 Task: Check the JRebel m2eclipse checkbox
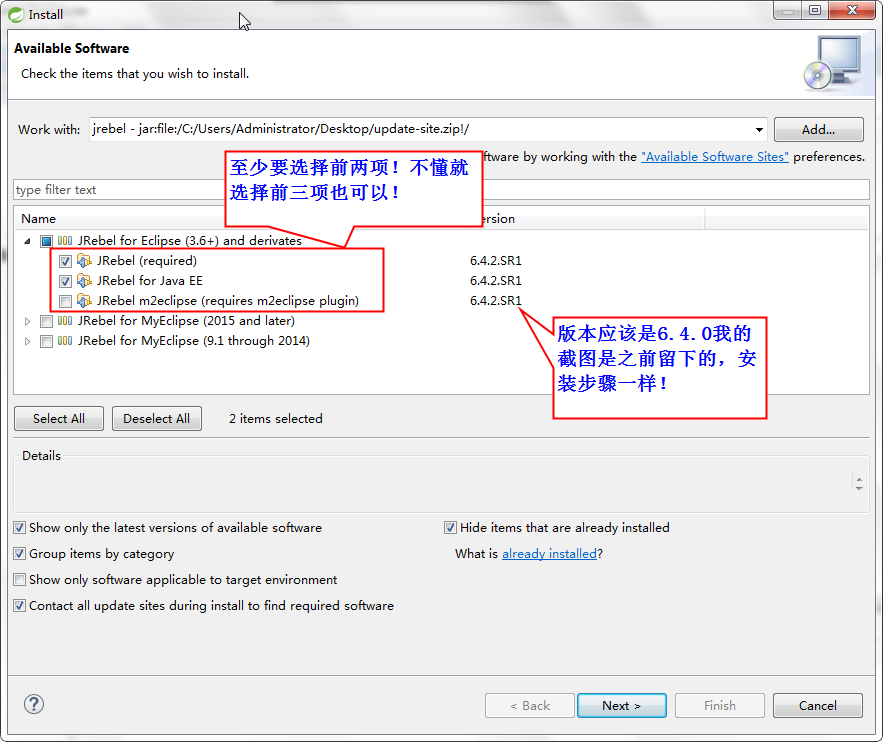(65, 301)
